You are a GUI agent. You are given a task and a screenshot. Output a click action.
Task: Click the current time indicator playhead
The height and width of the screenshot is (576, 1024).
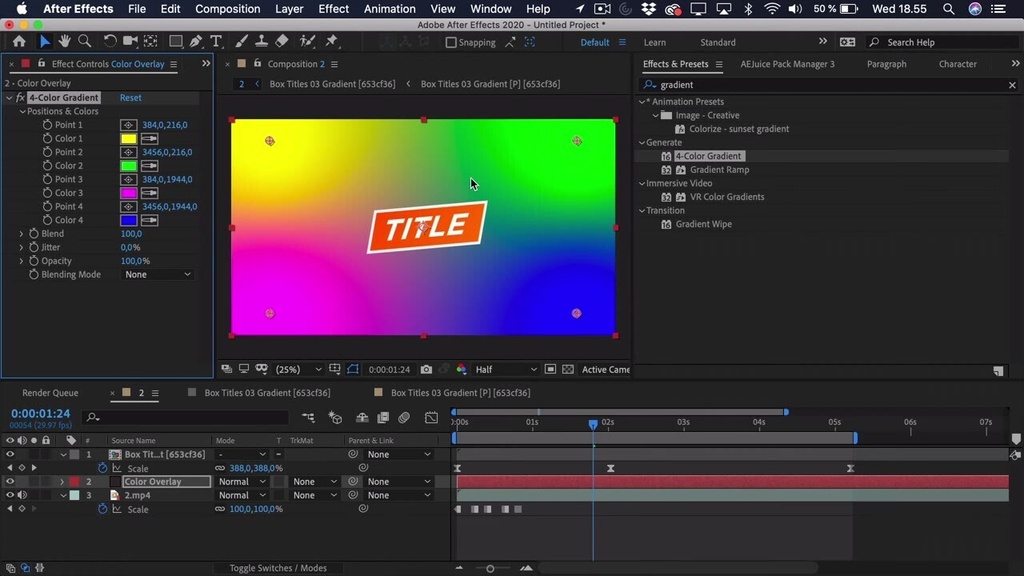point(593,424)
